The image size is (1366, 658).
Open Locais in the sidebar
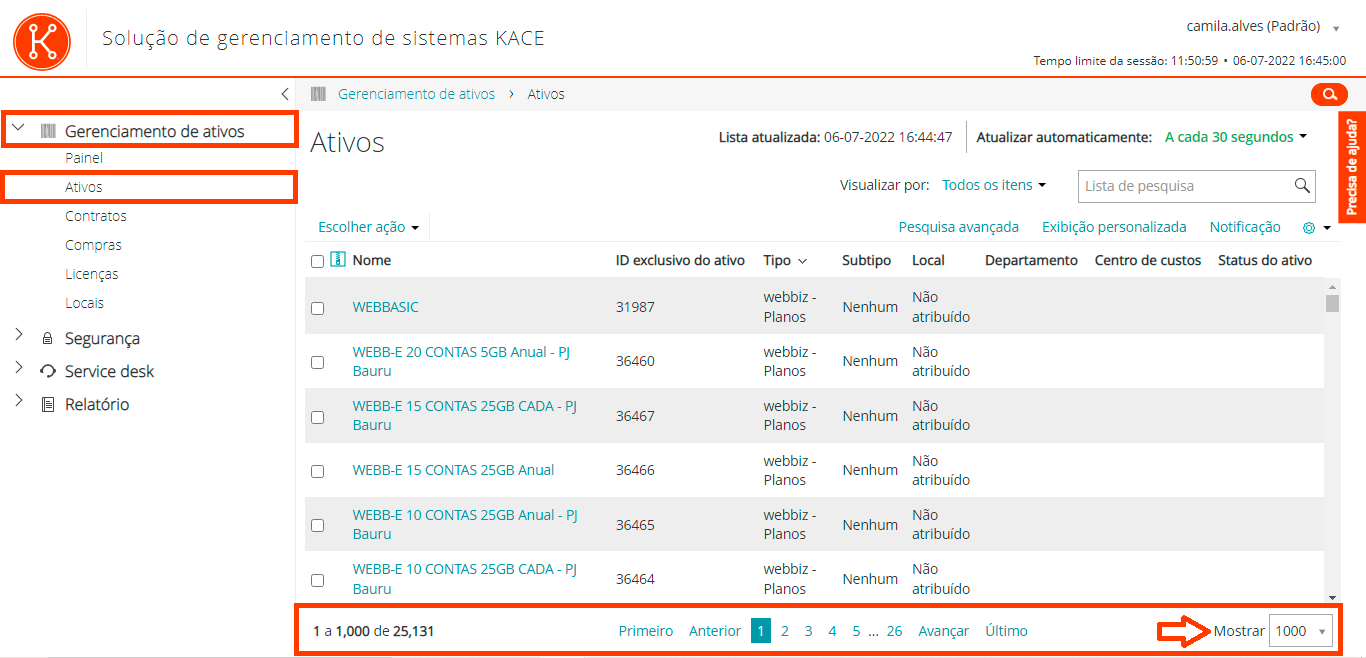[85, 303]
